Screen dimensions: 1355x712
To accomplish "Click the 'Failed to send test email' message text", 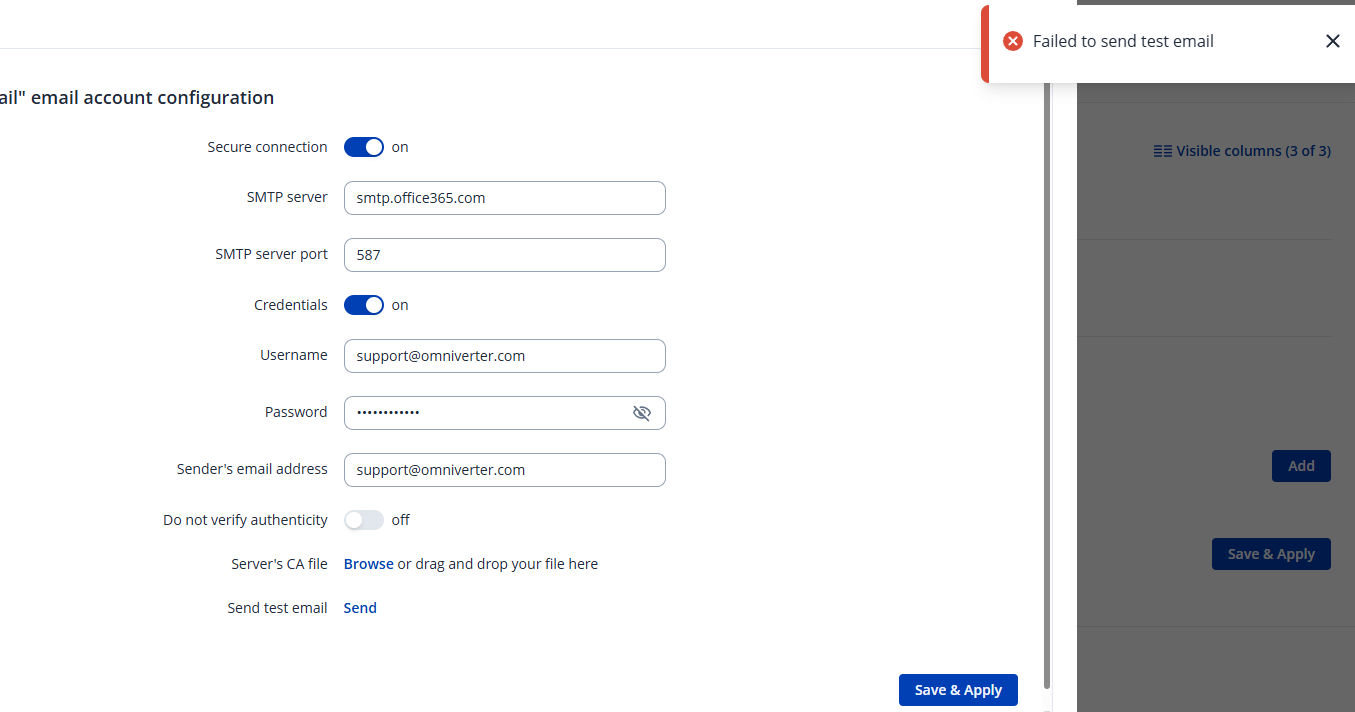I will point(1123,41).
